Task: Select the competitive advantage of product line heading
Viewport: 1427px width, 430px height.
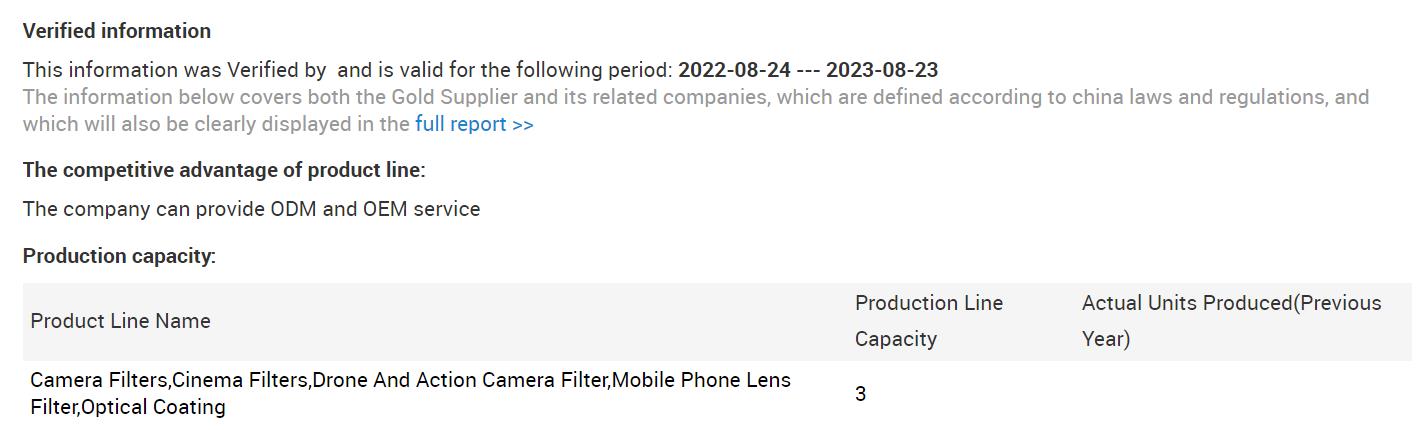Action: pos(224,170)
